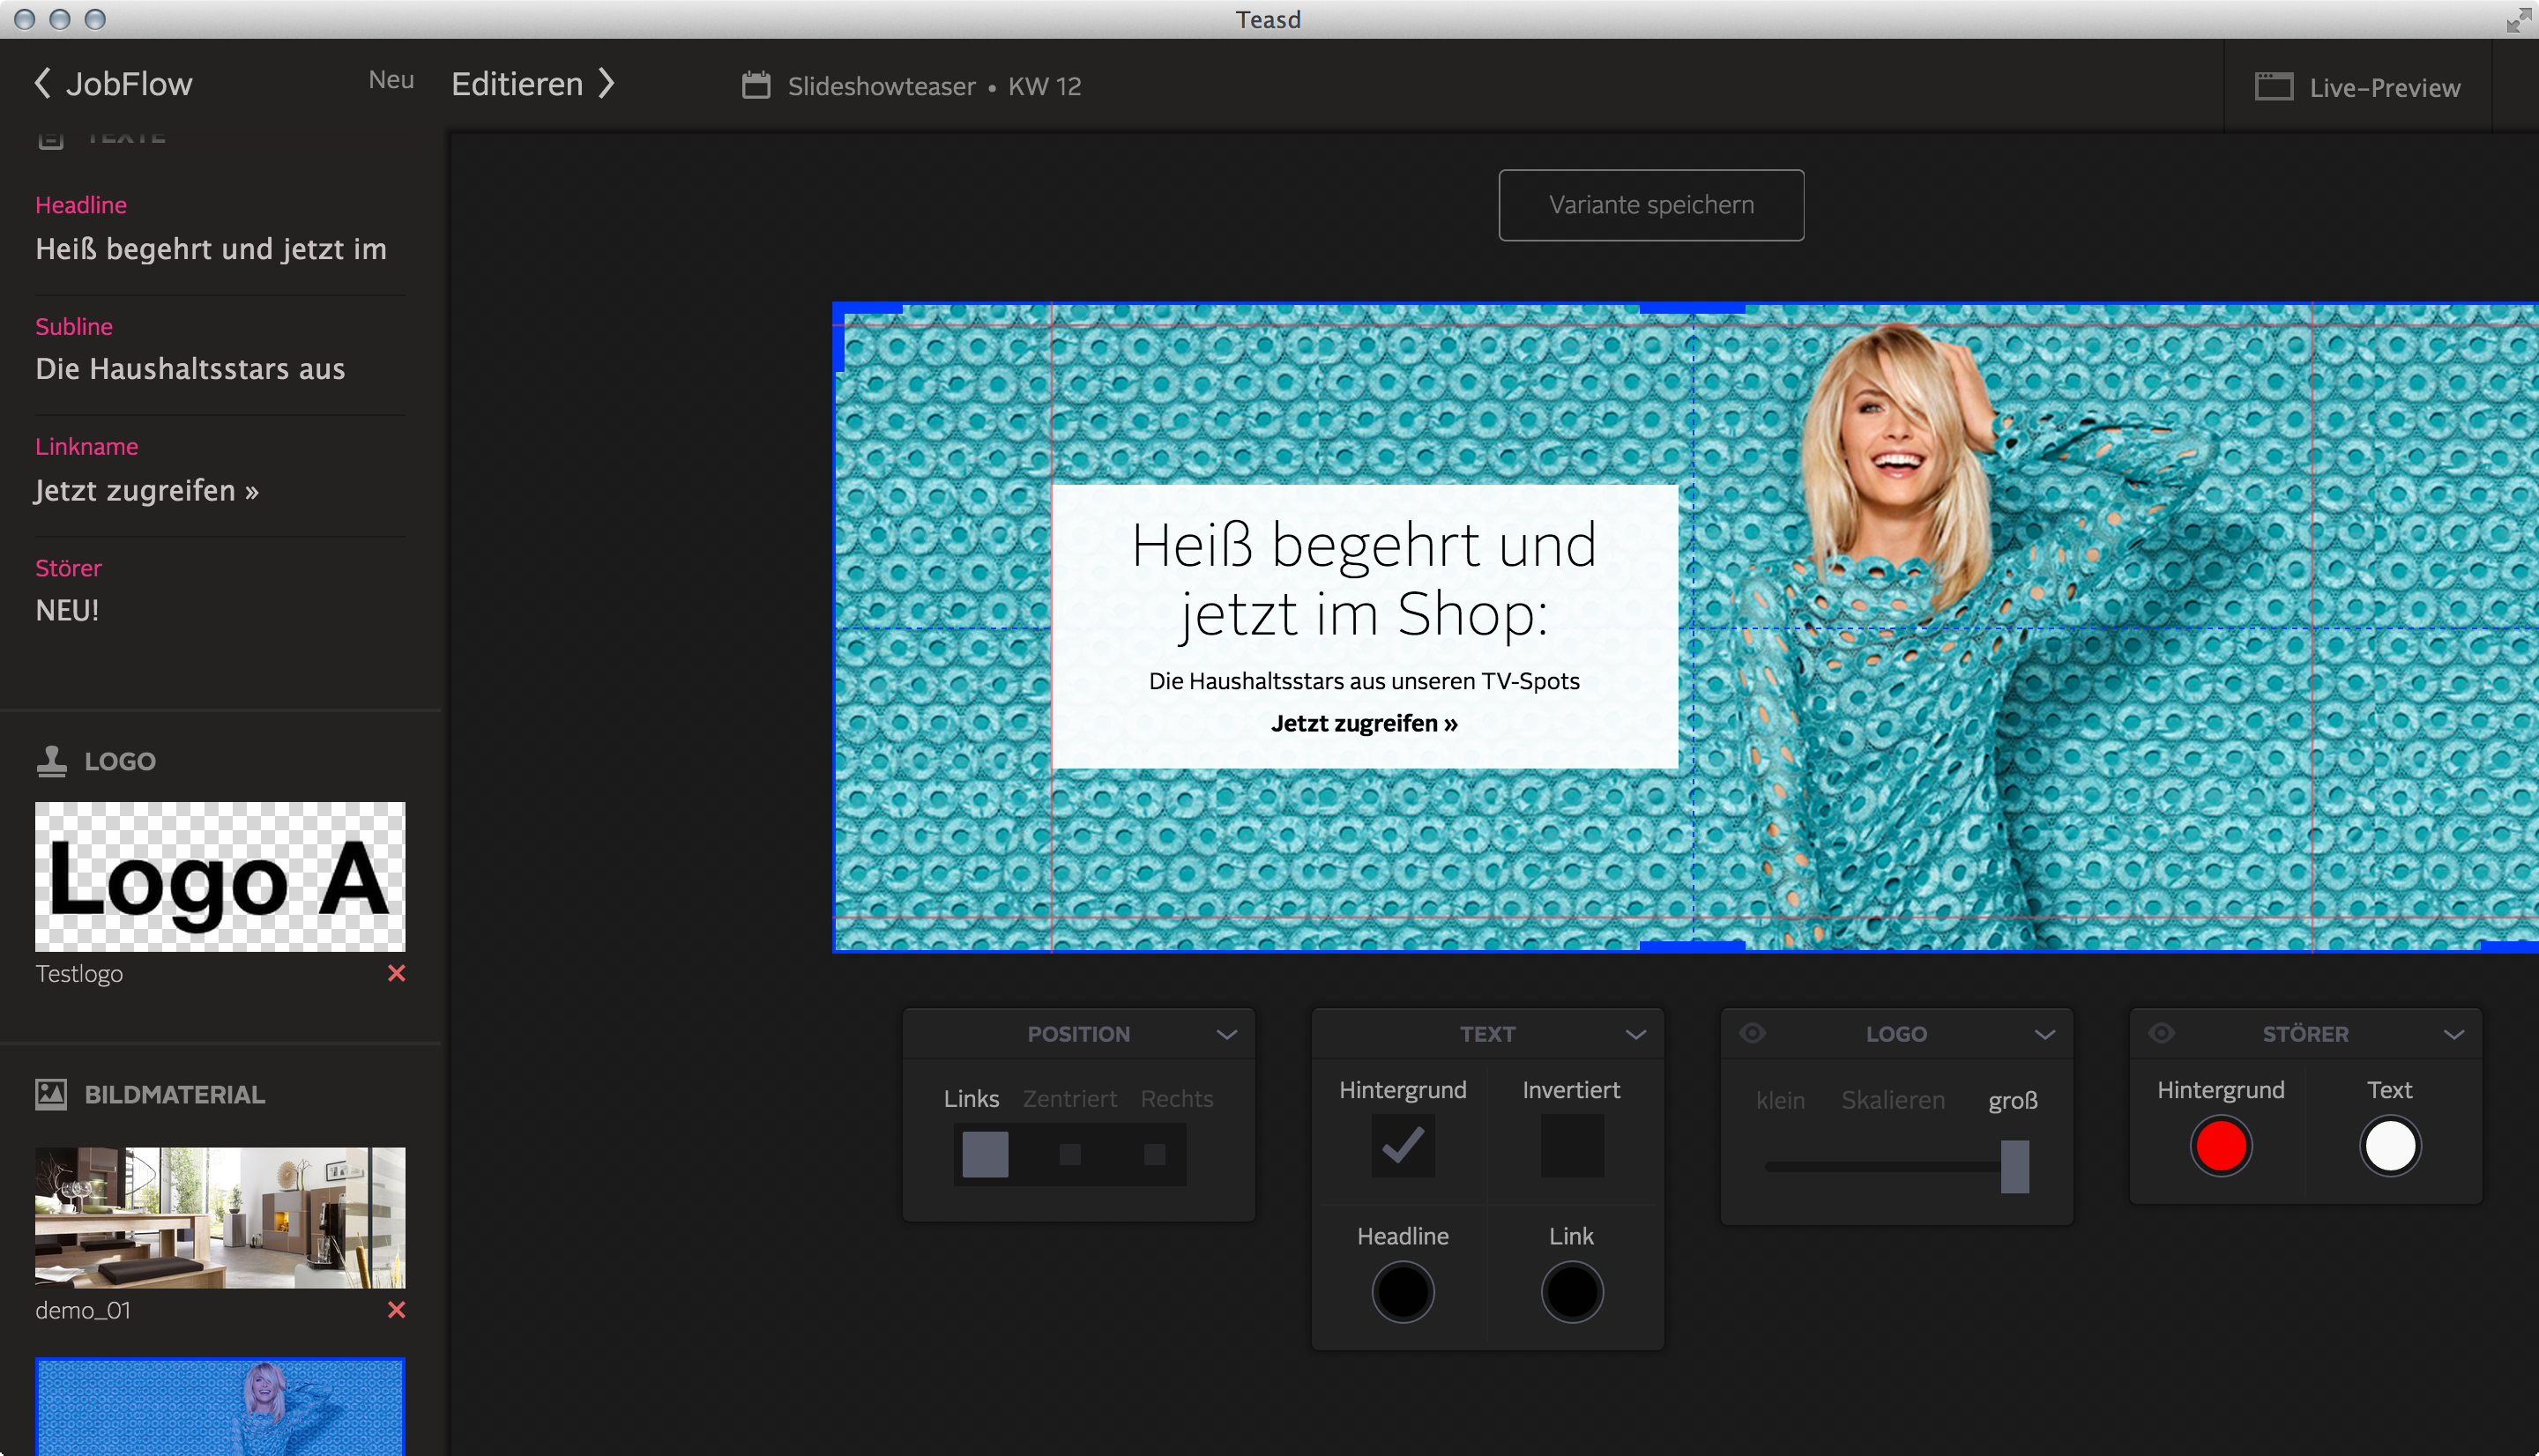Click the Logo stamp icon in sidebar
The height and width of the screenshot is (1456, 2539).
[x=51, y=761]
